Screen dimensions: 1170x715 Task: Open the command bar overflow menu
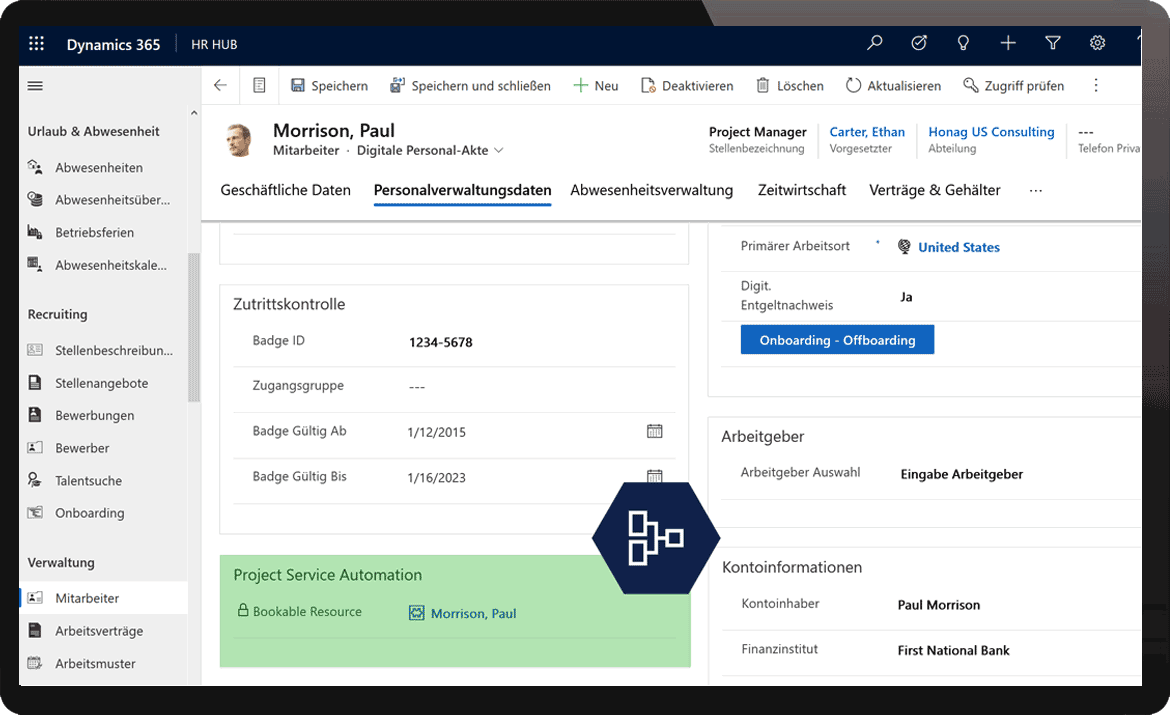point(1096,85)
